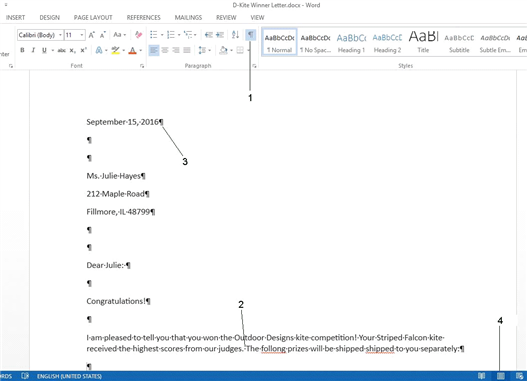Toggle bold formatting
This screenshot has width=527, height=381.
click(x=22, y=50)
